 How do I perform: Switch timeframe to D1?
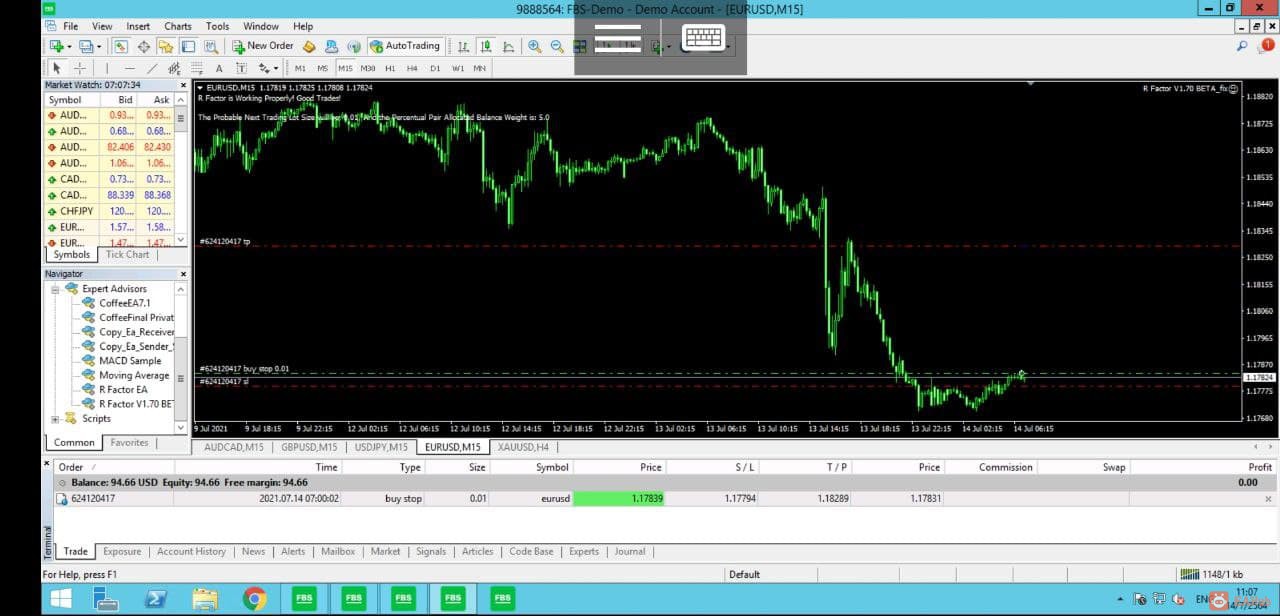[x=435, y=68]
